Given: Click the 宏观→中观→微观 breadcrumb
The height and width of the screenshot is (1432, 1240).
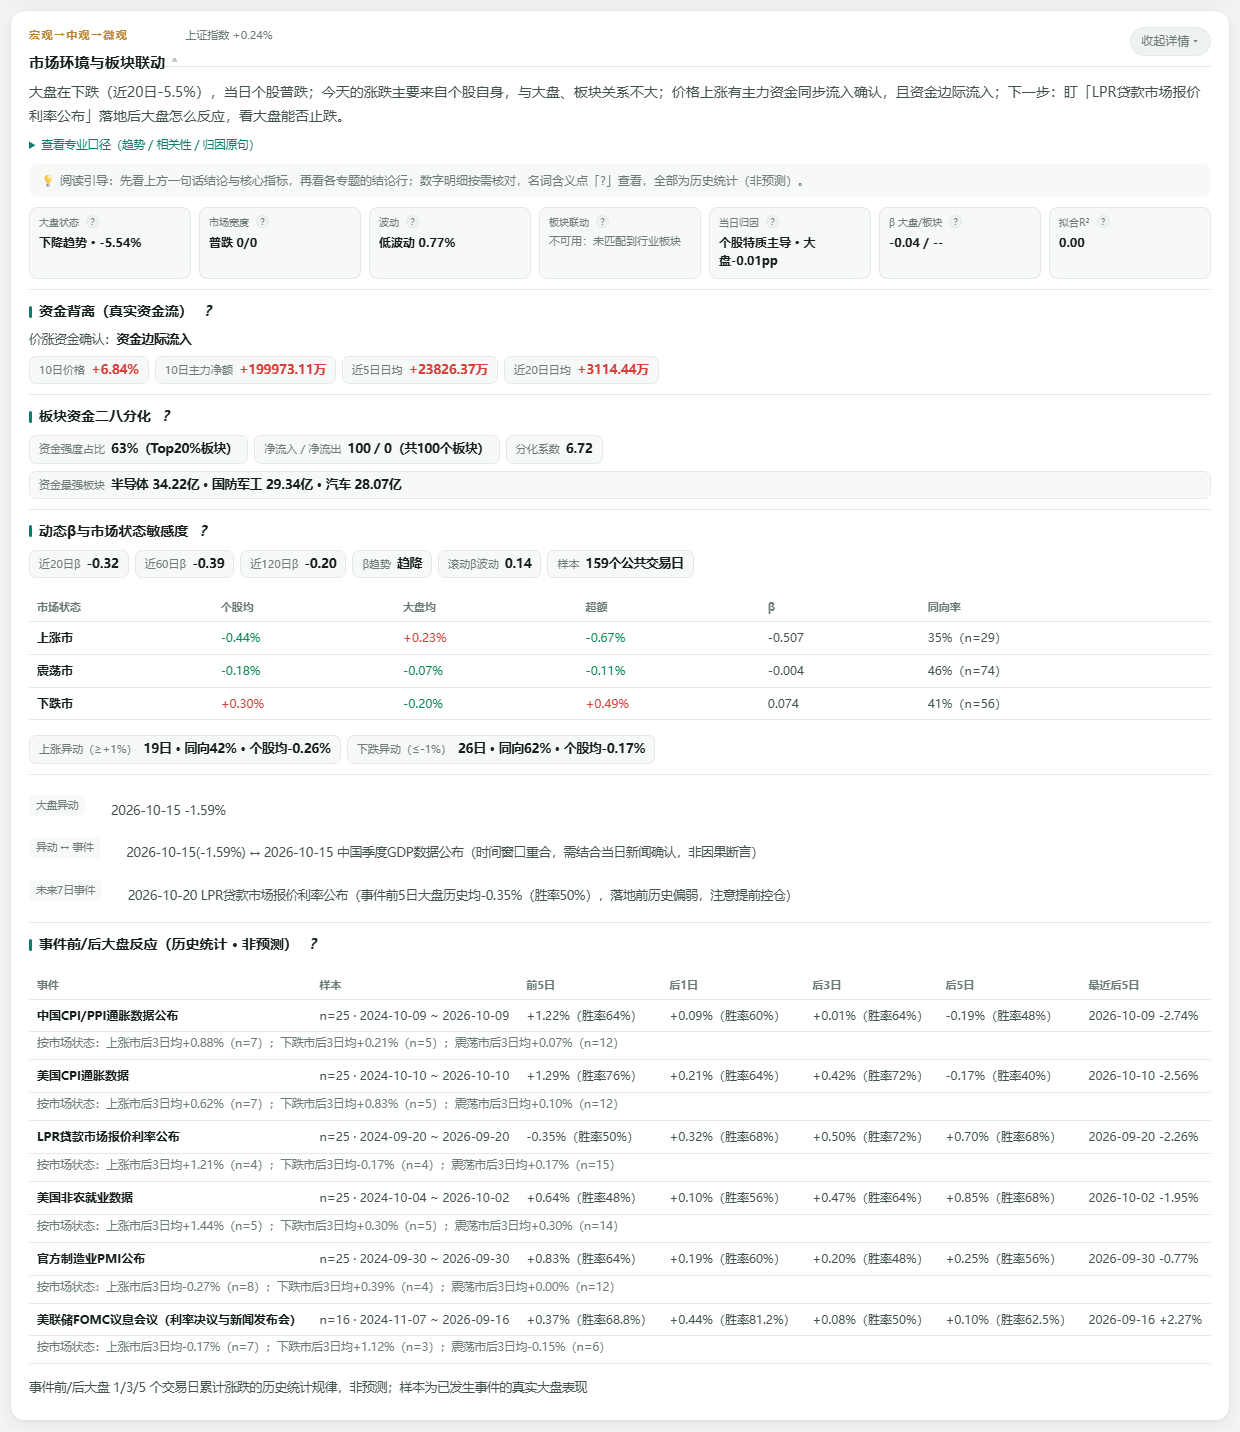Looking at the screenshot, I should pos(78,35).
